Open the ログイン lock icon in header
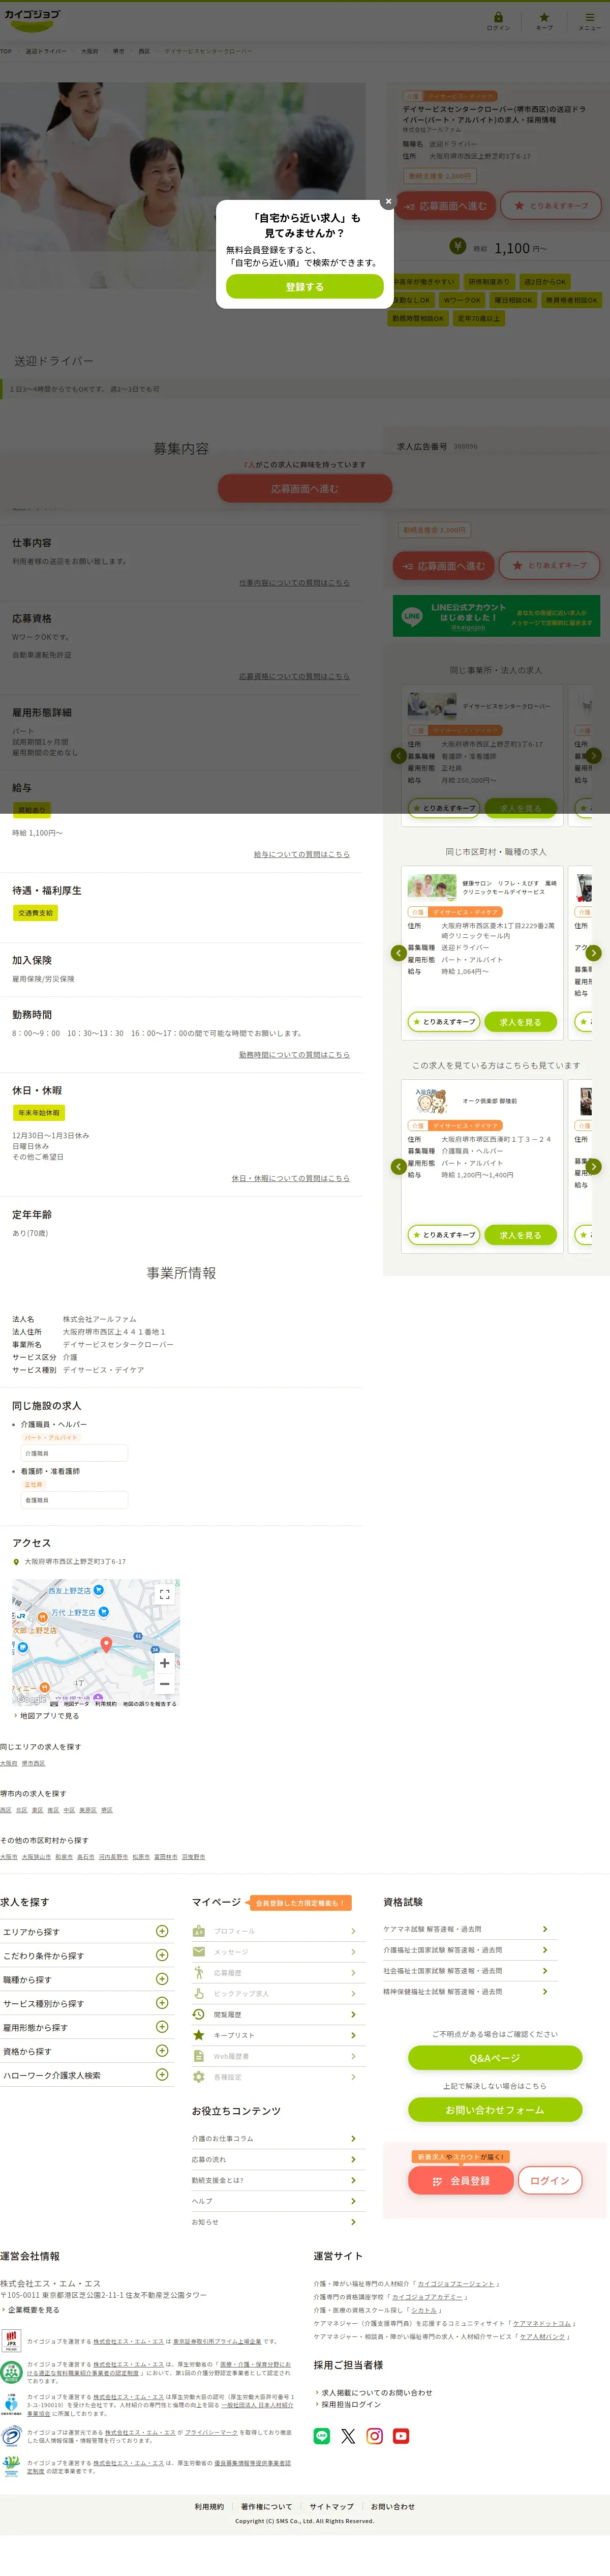 [498, 20]
